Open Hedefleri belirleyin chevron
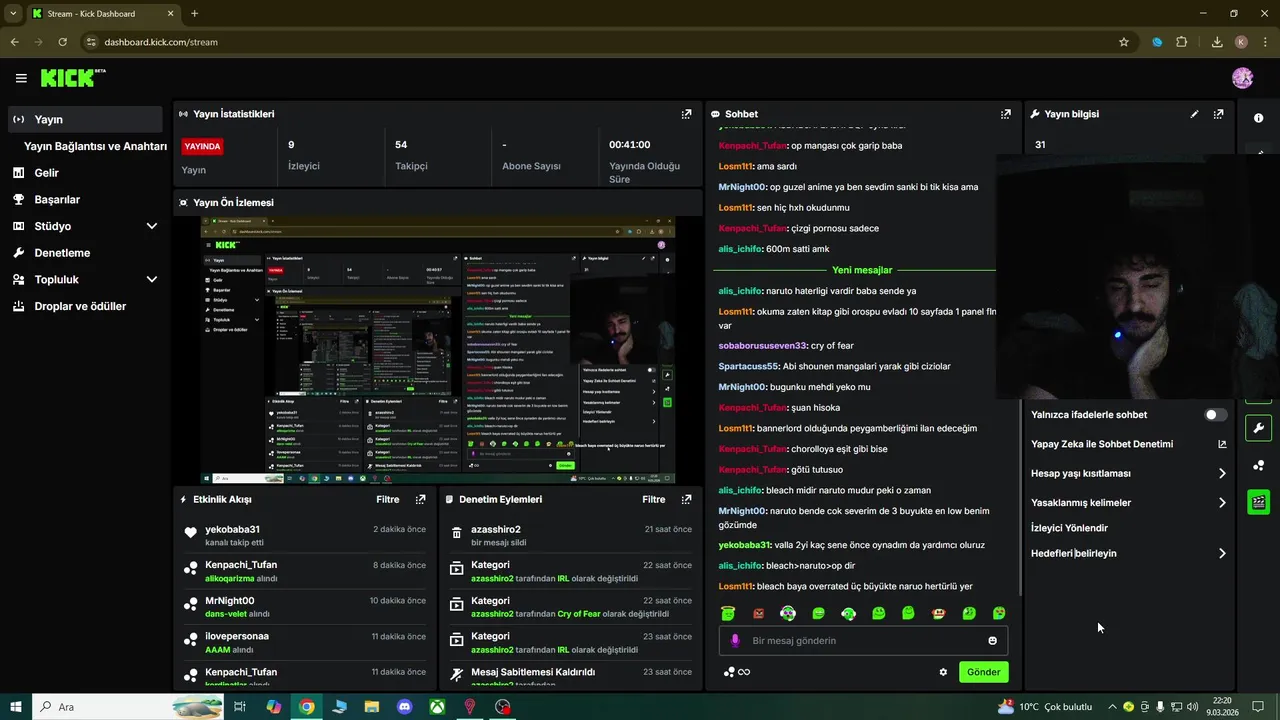 coord(1222,553)
